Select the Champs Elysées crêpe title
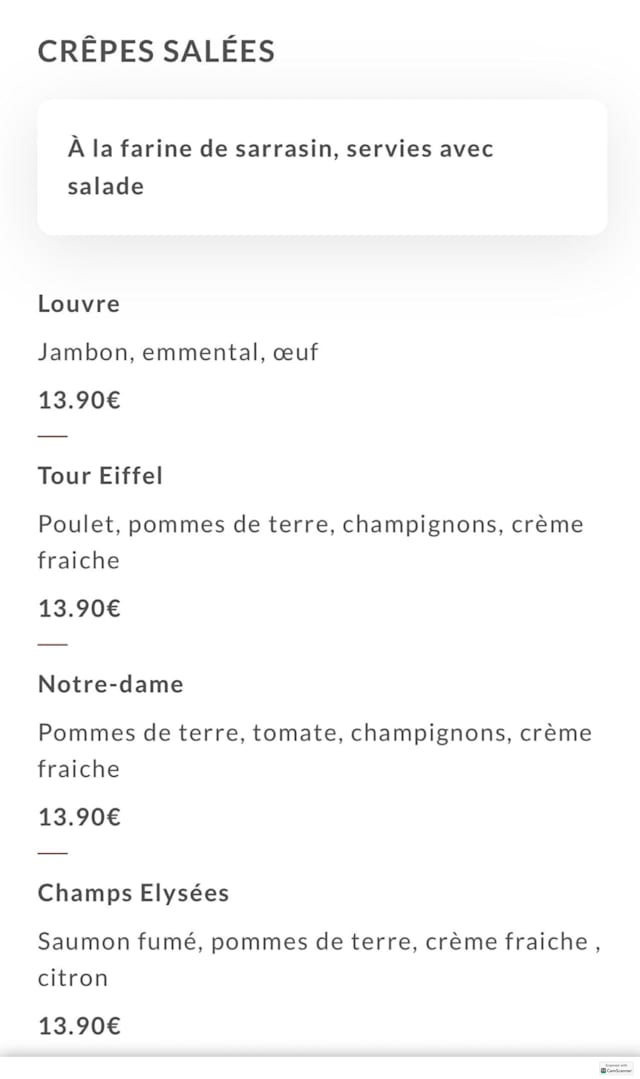Screen dimensions: 640x1079 [x=133, y=893]
